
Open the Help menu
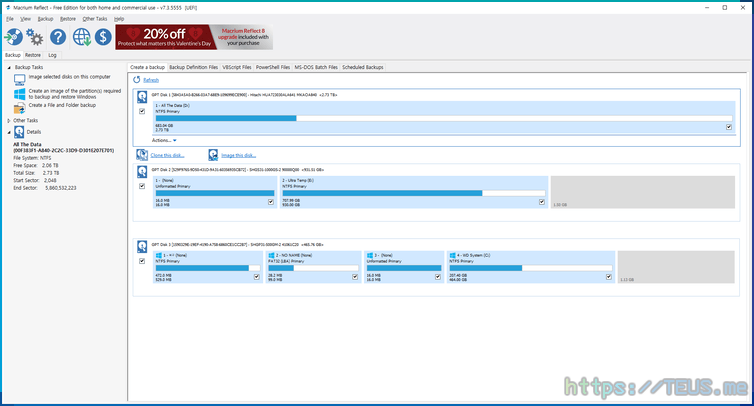(x=119, y=19)
